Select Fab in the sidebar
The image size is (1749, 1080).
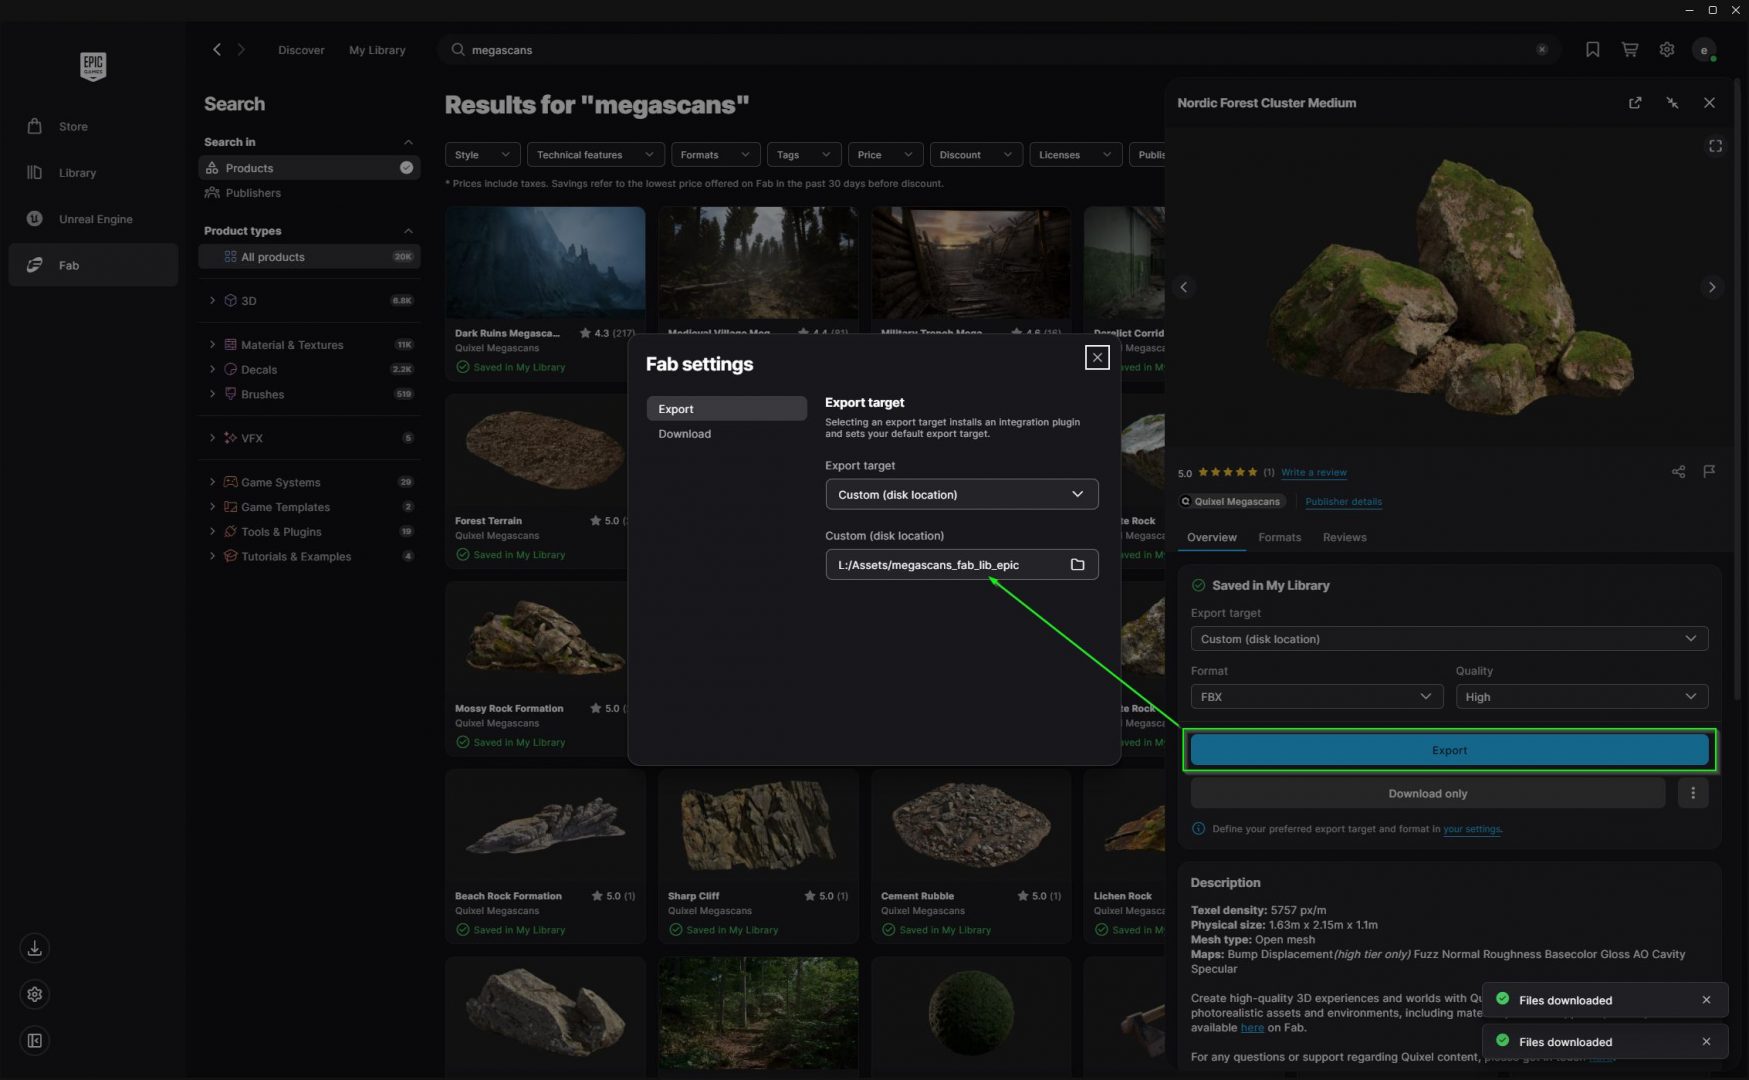coord(93,265)
